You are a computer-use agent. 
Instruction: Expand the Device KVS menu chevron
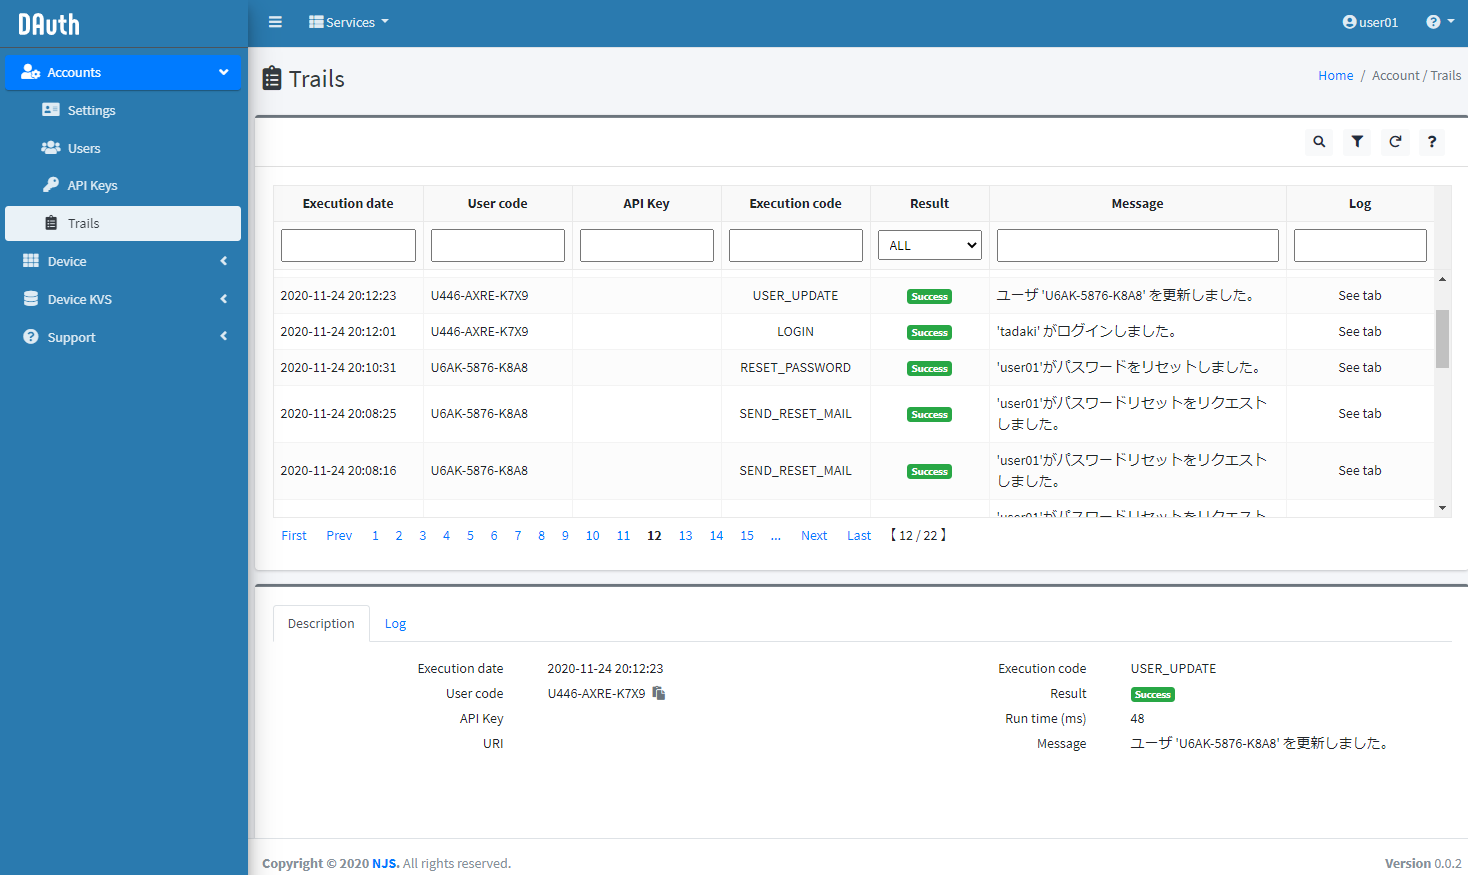click(223, 299)
